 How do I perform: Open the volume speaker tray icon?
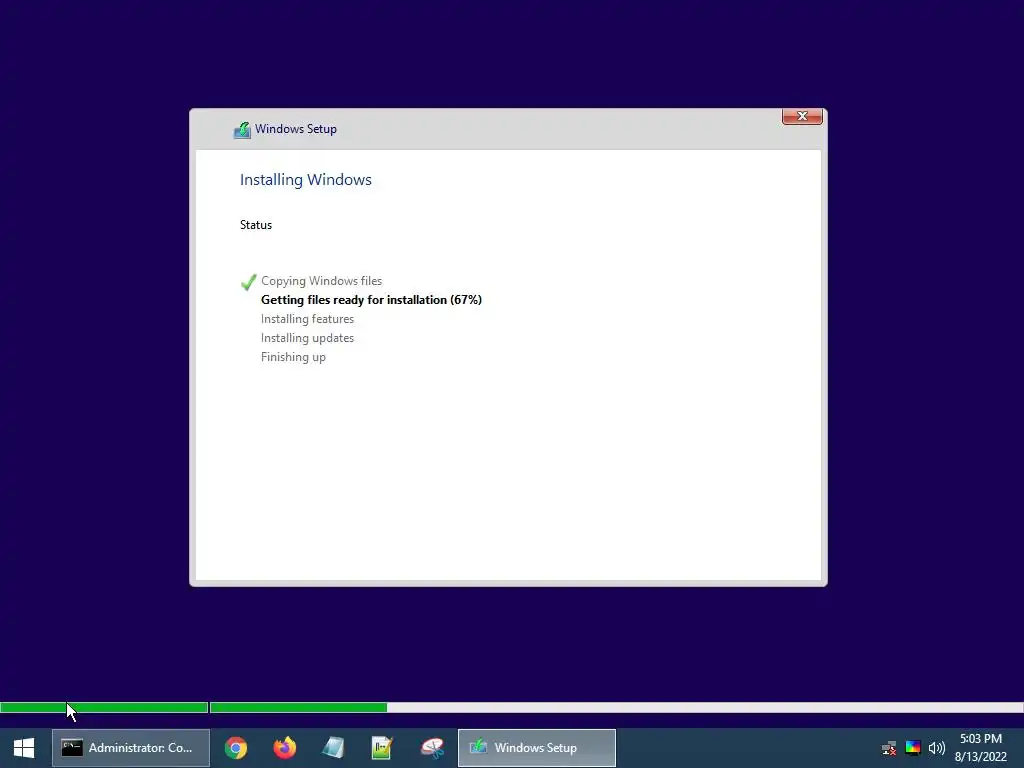[936, 748]
